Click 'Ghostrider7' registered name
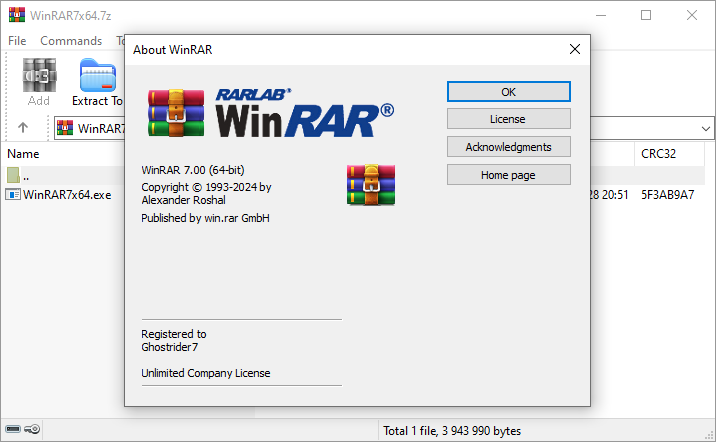716x442 pixels. coord(169,347)
